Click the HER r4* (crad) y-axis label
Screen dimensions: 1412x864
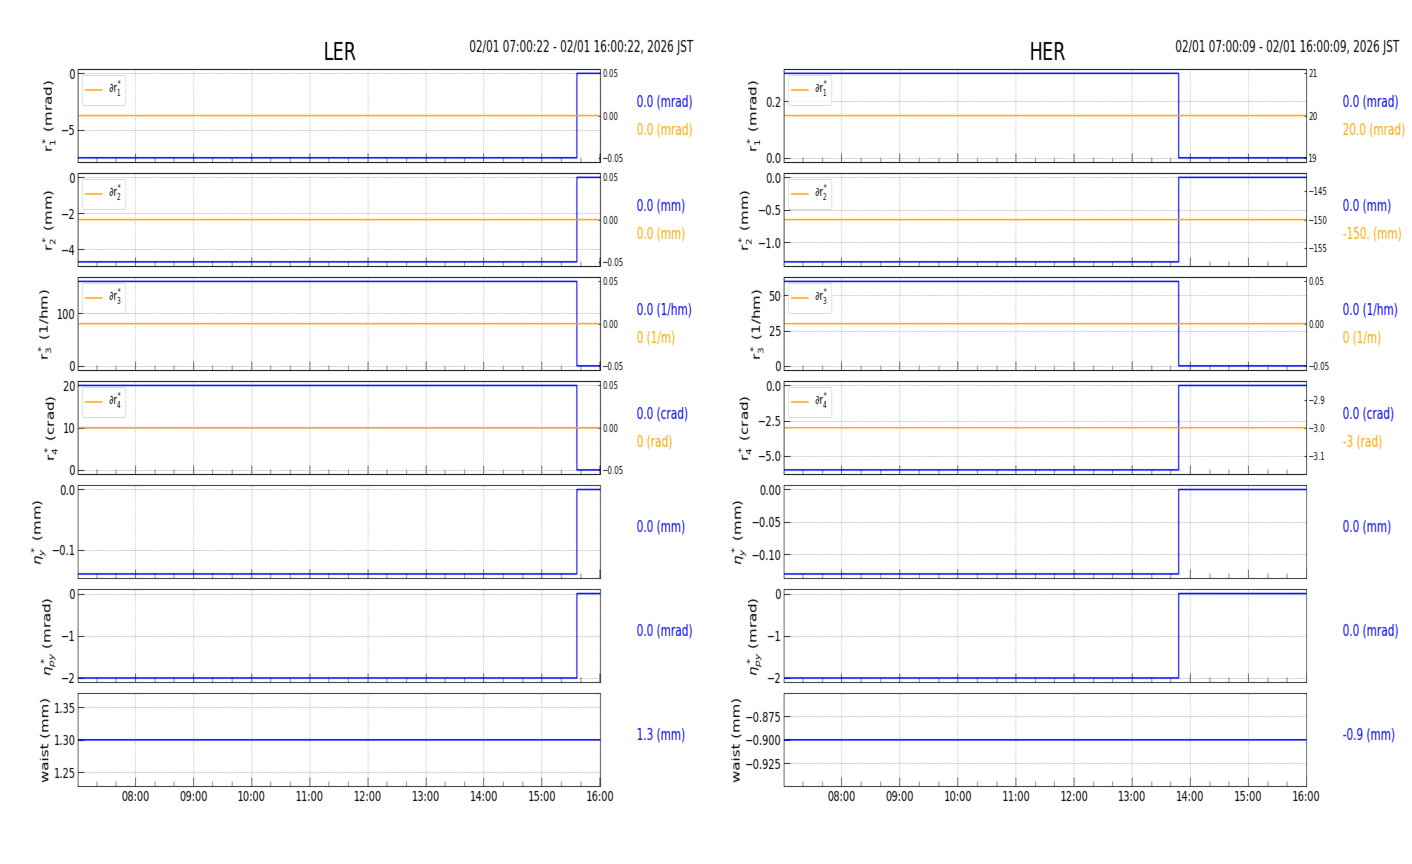(x=745, y=428)
